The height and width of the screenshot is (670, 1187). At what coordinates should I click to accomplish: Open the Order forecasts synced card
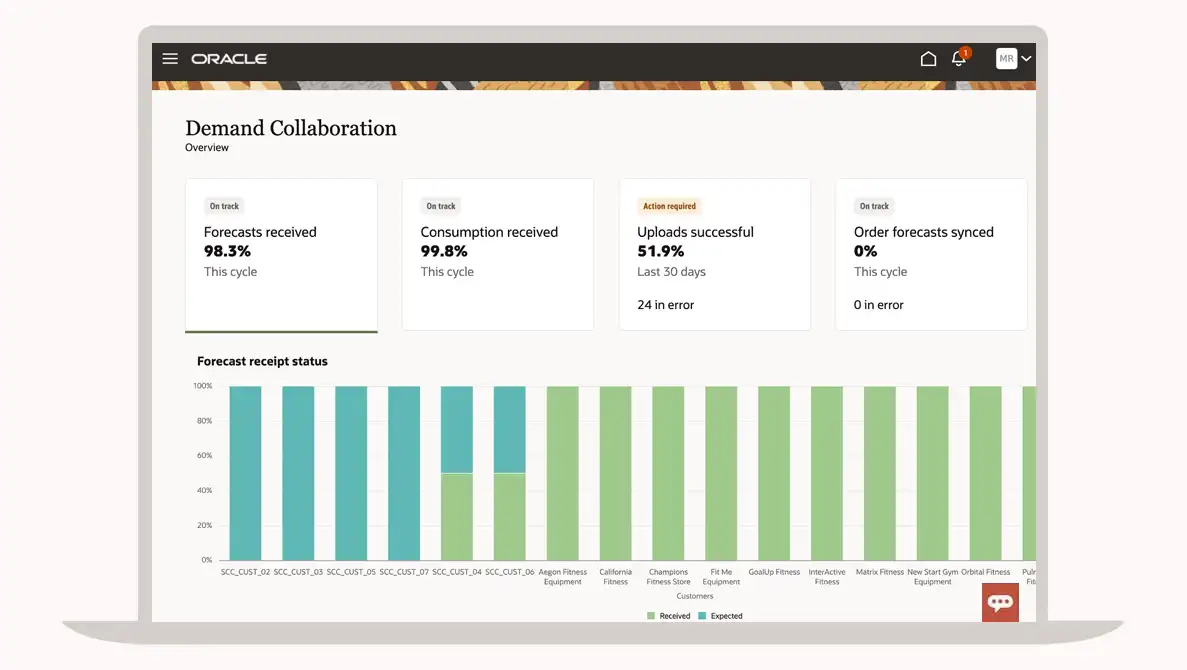coord(931,254)
